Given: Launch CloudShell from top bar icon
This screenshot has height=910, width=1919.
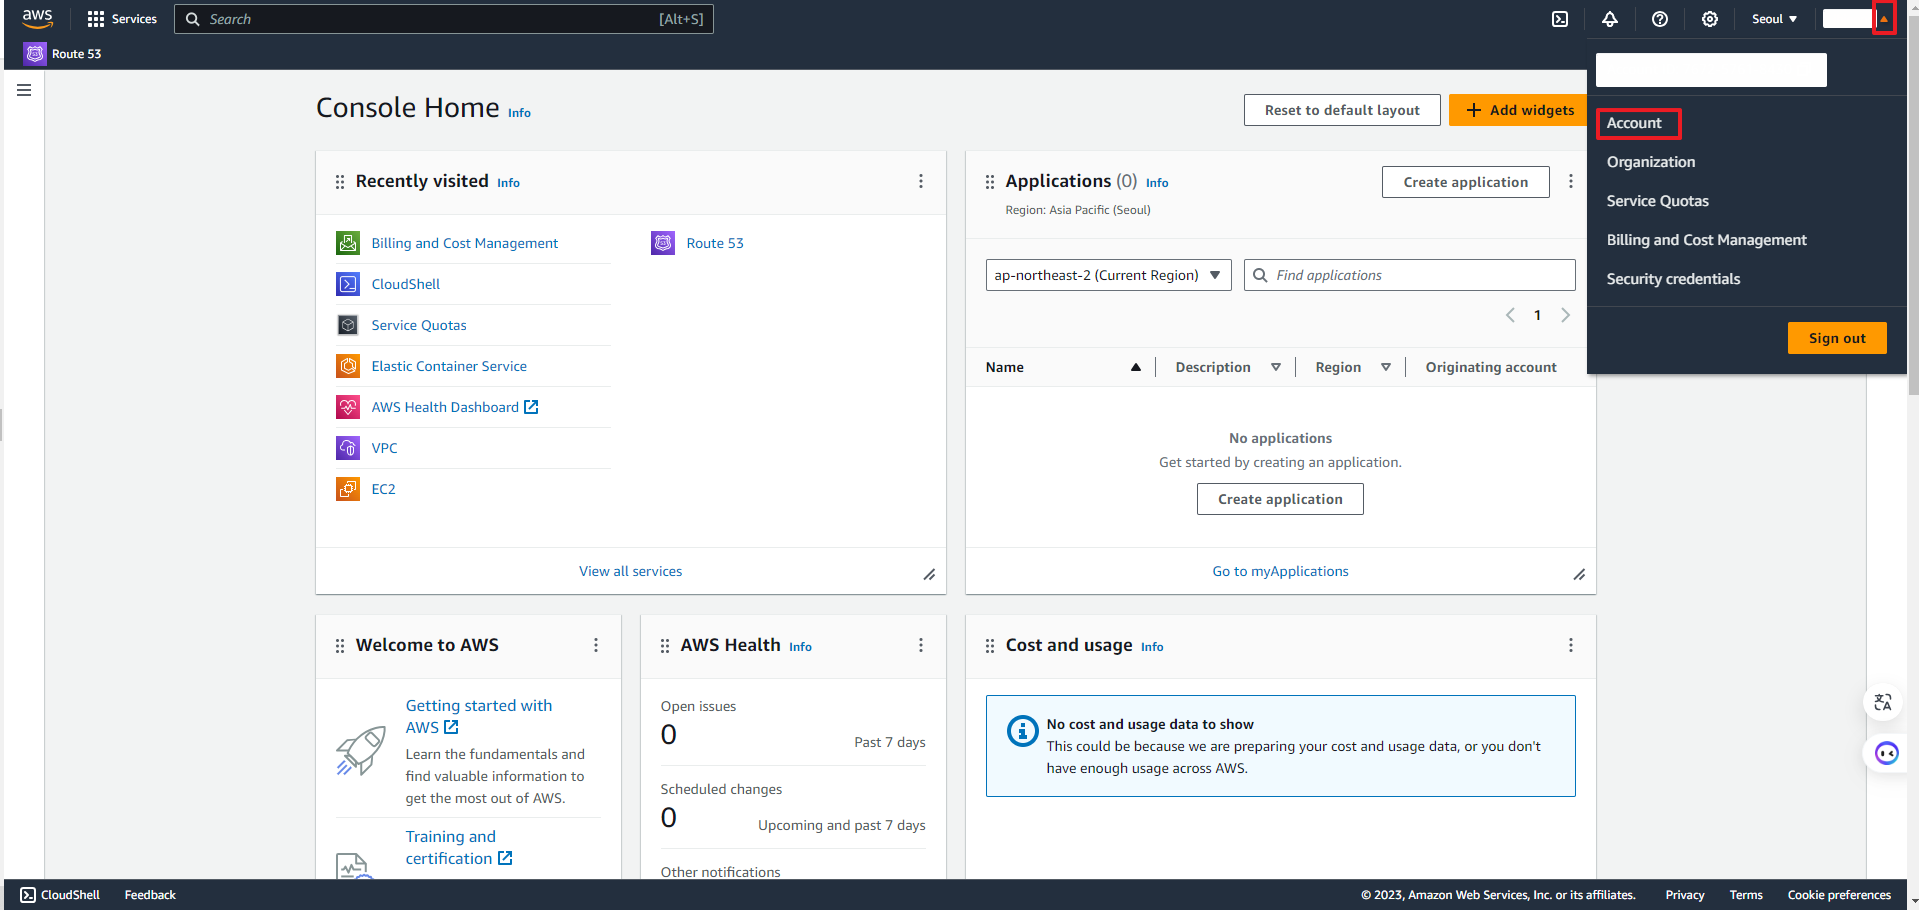Looking at the screenshot, I should pos(1560,19).
